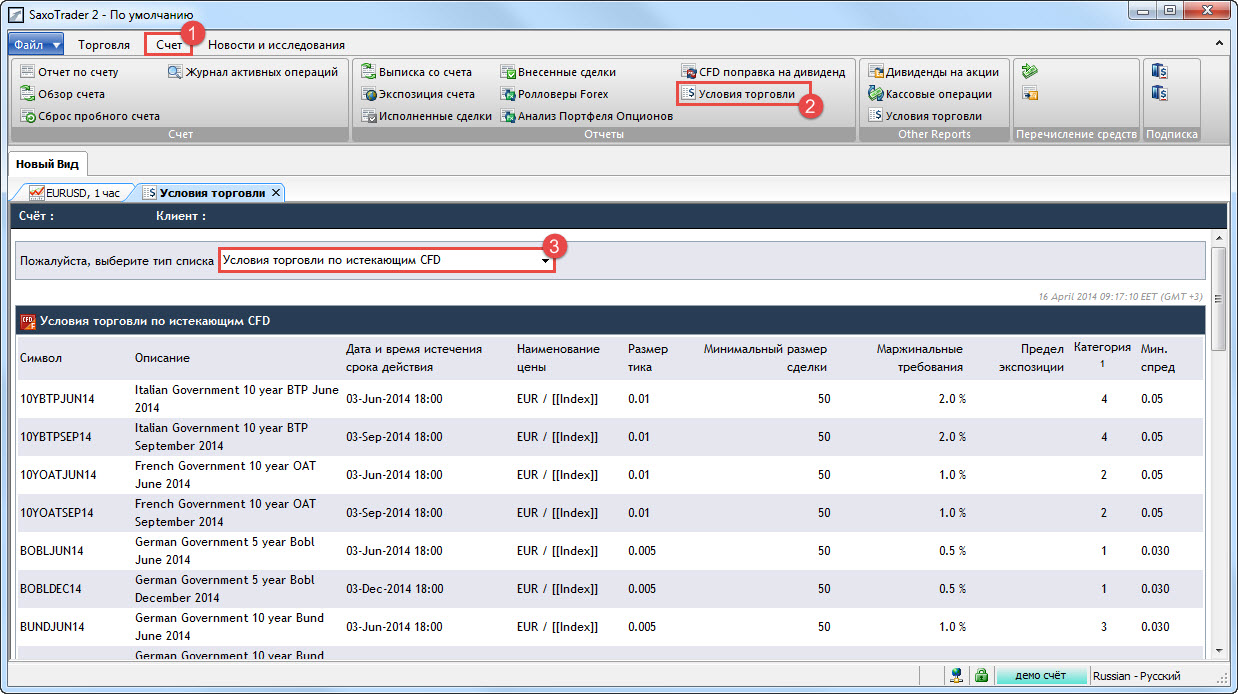Click the SaxoTrader title bar app icon
This screenshot has width=1238, height=694.
(x=15, y=13)
